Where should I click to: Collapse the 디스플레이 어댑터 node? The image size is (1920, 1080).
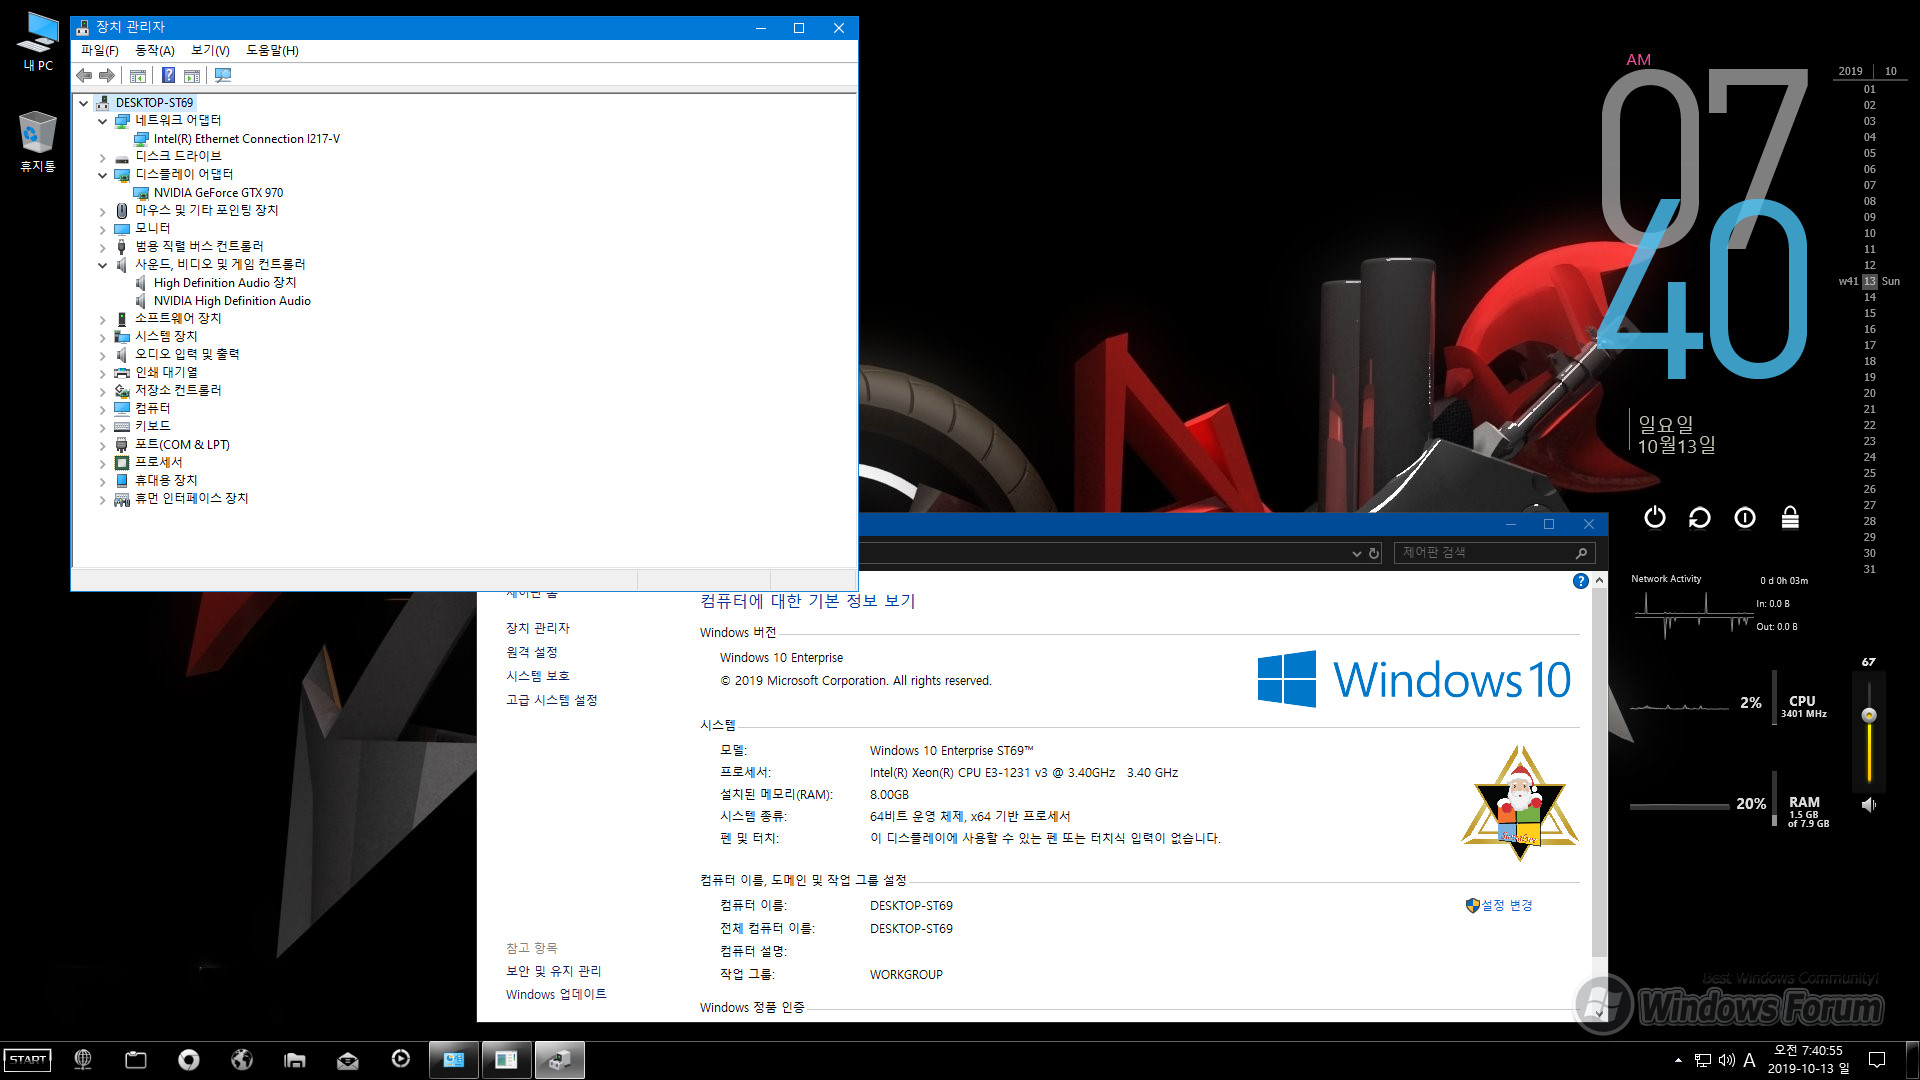(x=102, y=175)
